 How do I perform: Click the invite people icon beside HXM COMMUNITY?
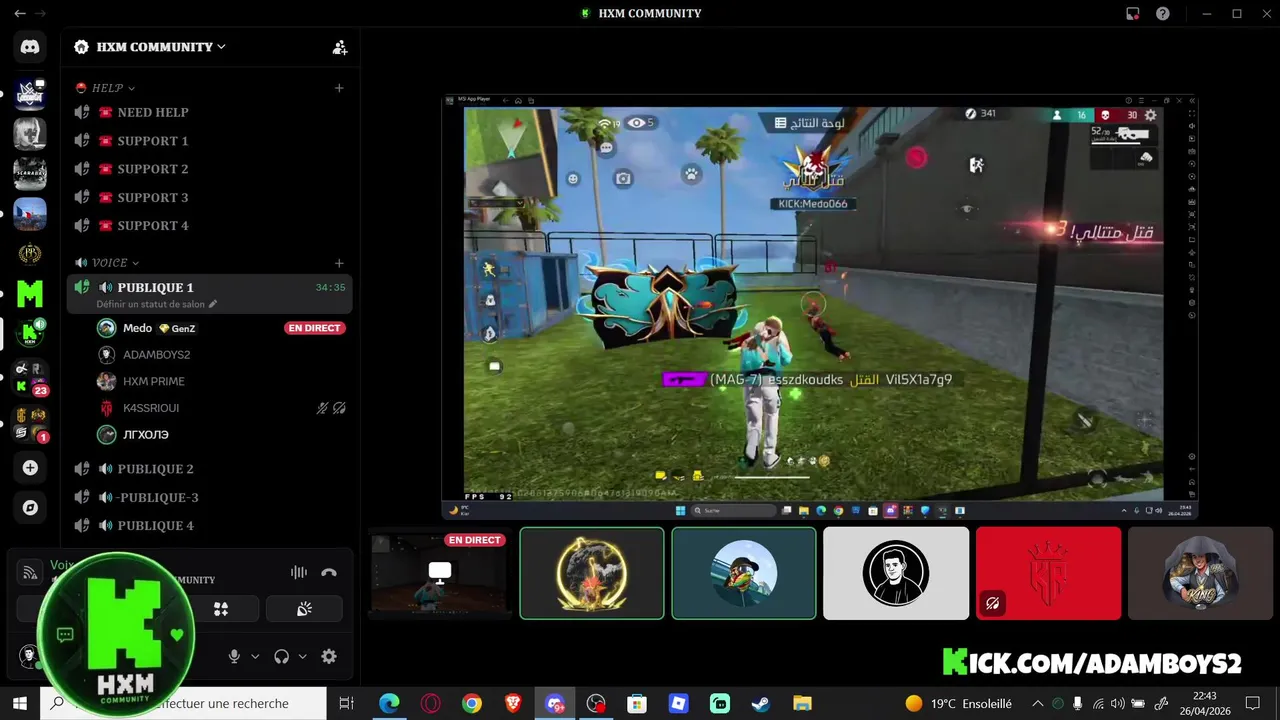(x=340, y=47)
